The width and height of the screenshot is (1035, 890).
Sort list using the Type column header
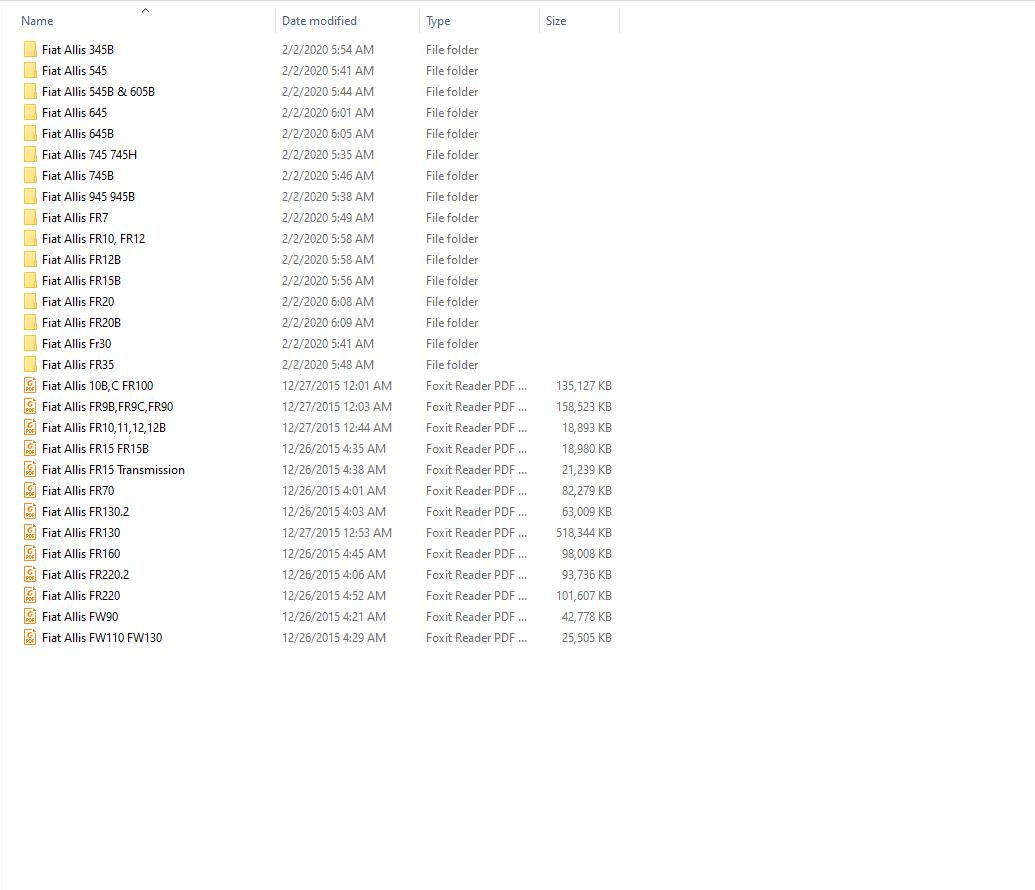tap(438, 21)
